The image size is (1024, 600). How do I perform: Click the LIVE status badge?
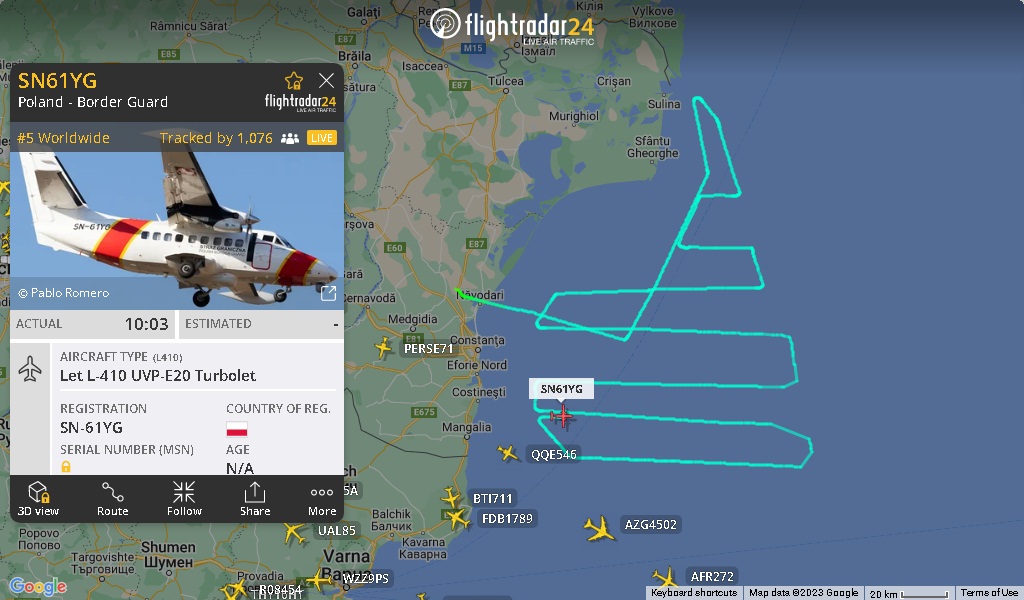click(x=321, y=138)
